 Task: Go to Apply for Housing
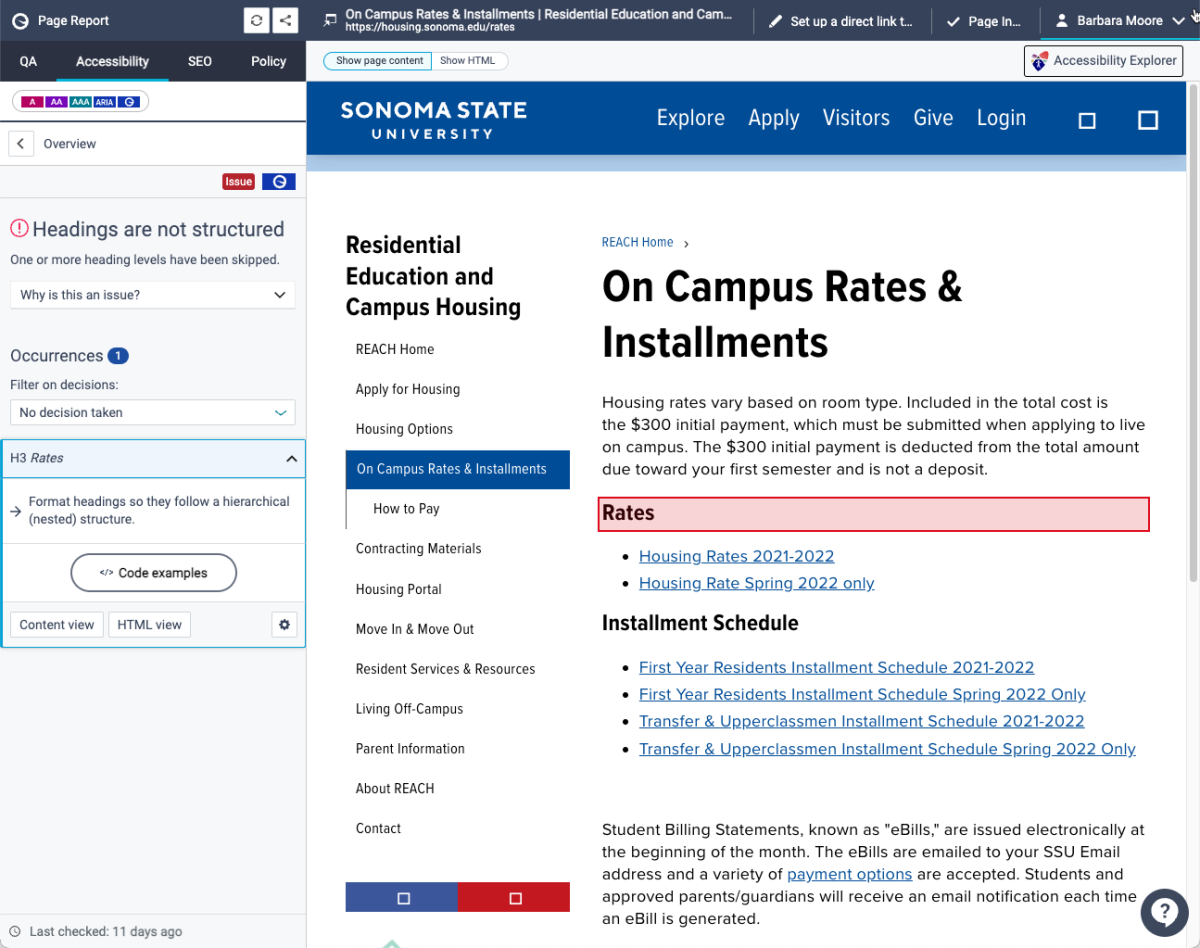point(408,389)
